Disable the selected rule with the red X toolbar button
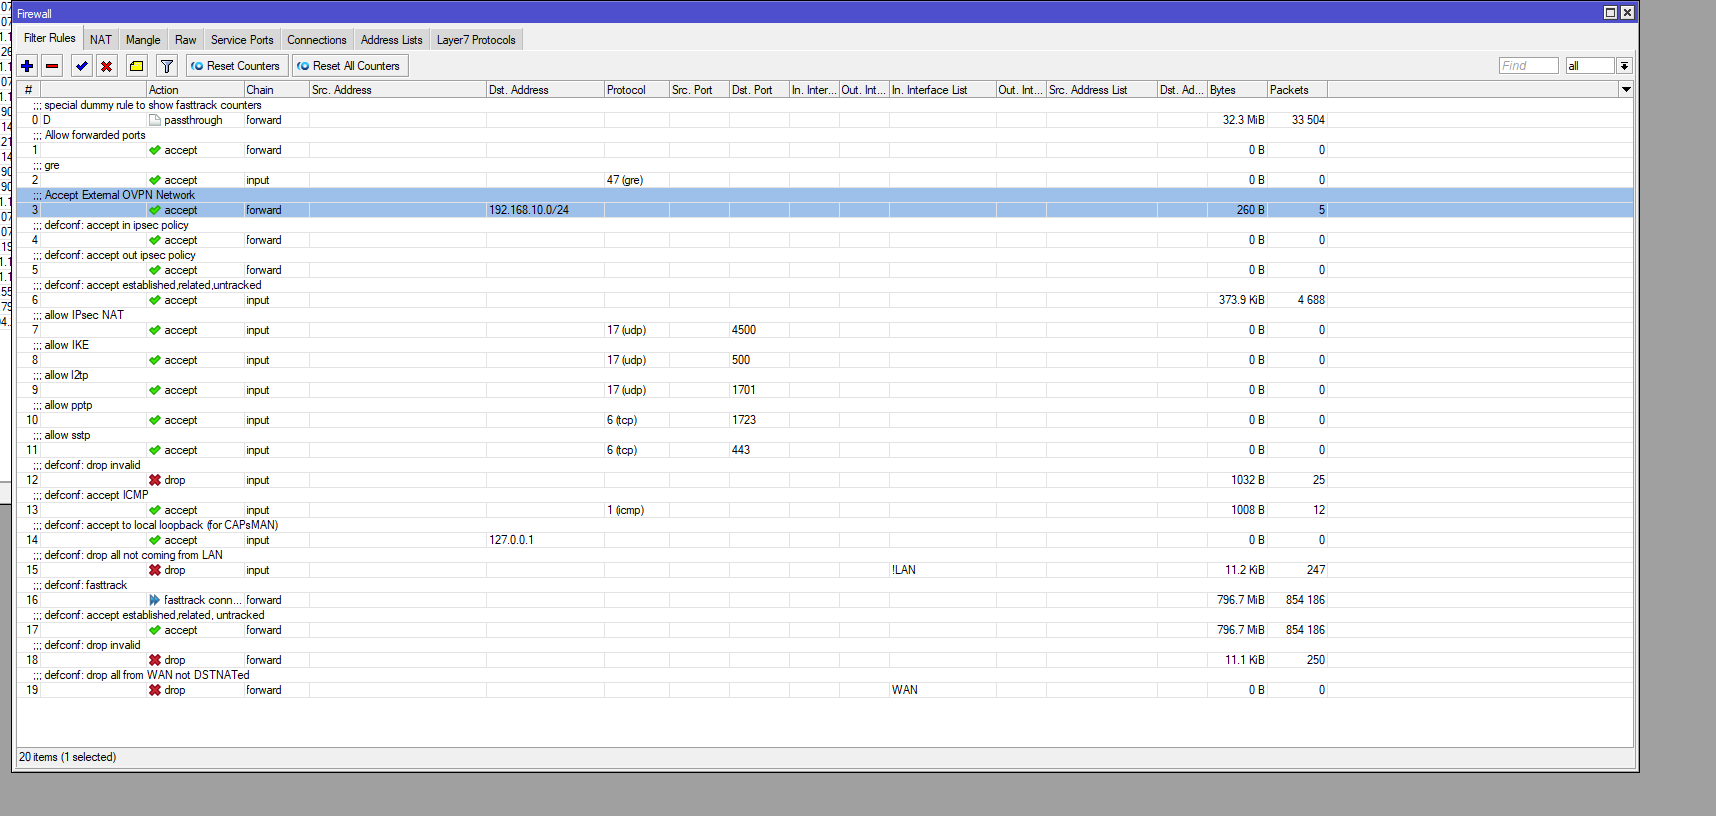Image resolution: width=1716 pixels, height=816 pixels. coord(106,66)
